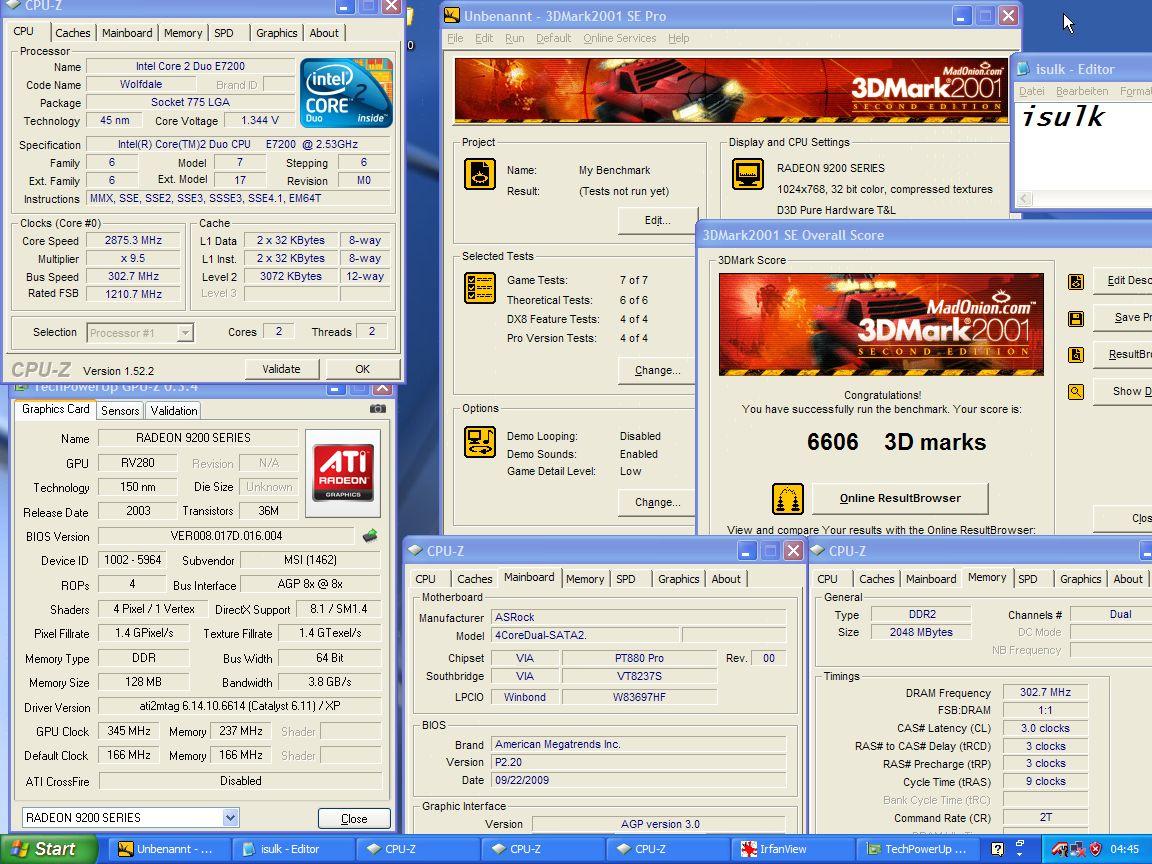Click Change... button under Options
This screenshot has height=864, width=1152.
[x=658, y=503]
